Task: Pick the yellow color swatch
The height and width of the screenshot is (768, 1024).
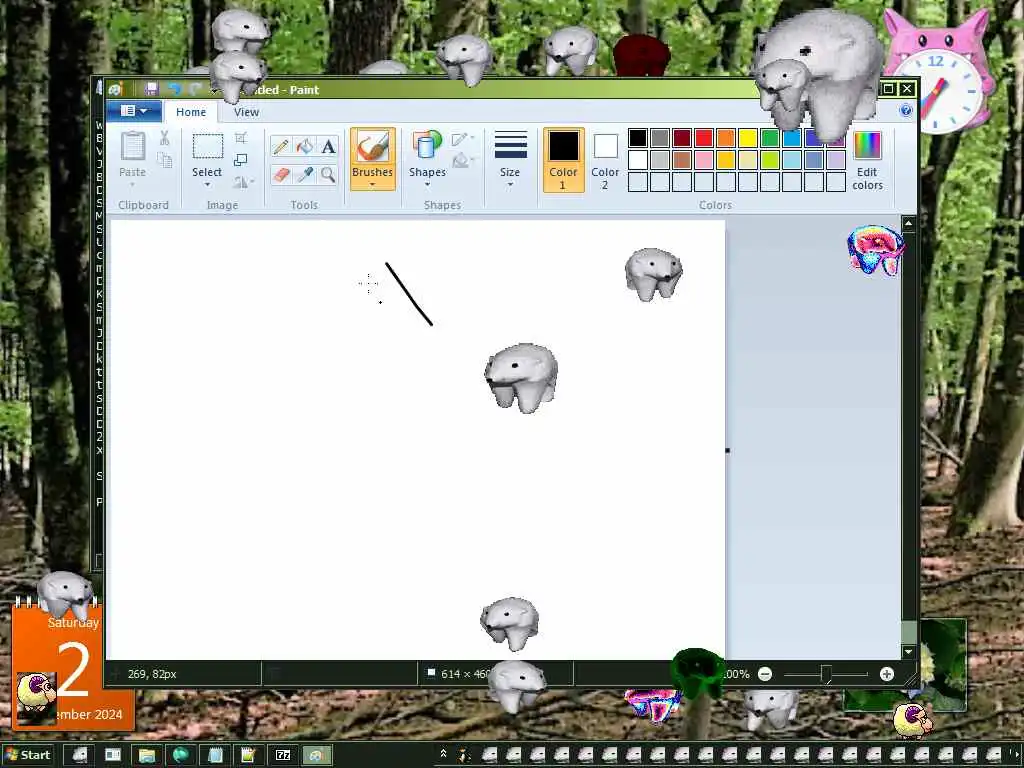Action: point(748,138)
